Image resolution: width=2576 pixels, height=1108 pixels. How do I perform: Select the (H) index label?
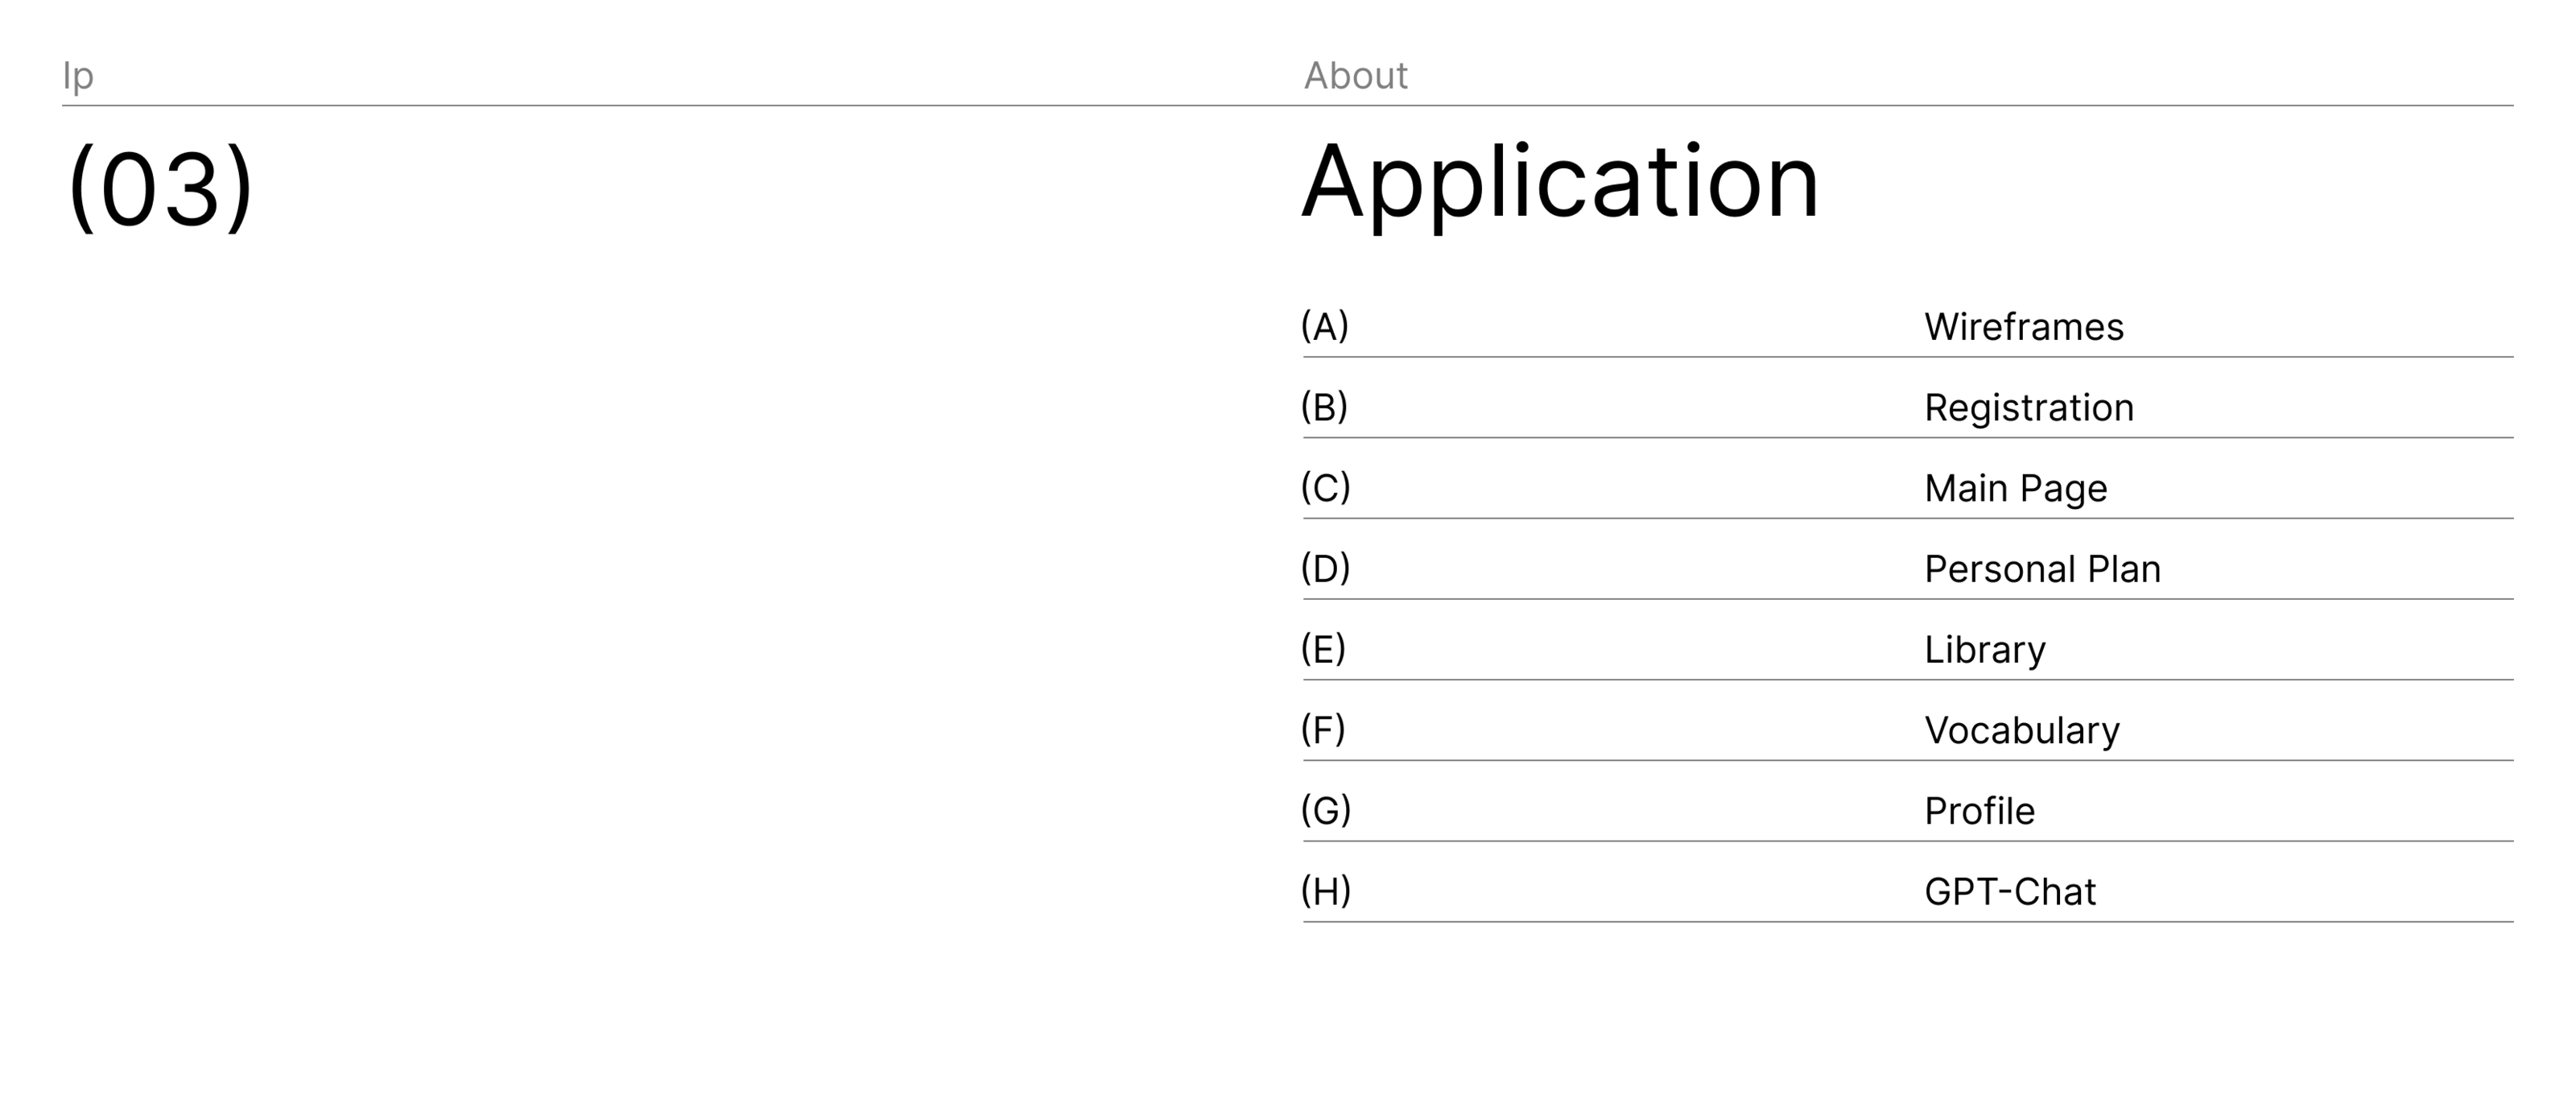[1325, 891]
